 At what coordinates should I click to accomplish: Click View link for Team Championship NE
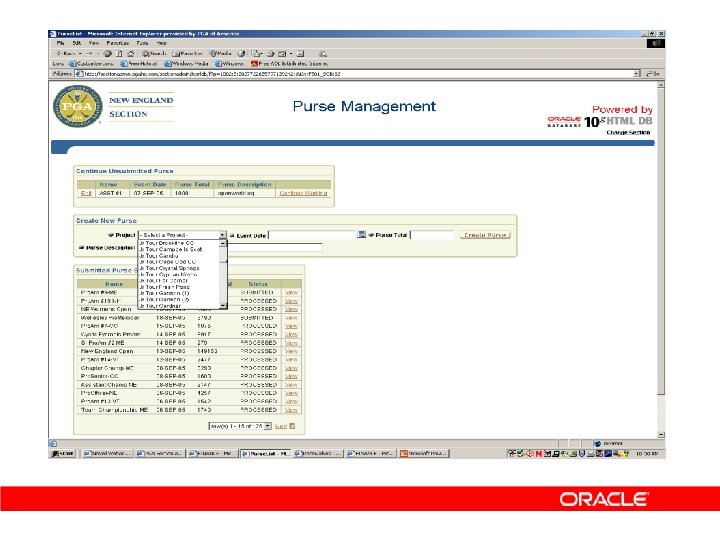(291, 410)
